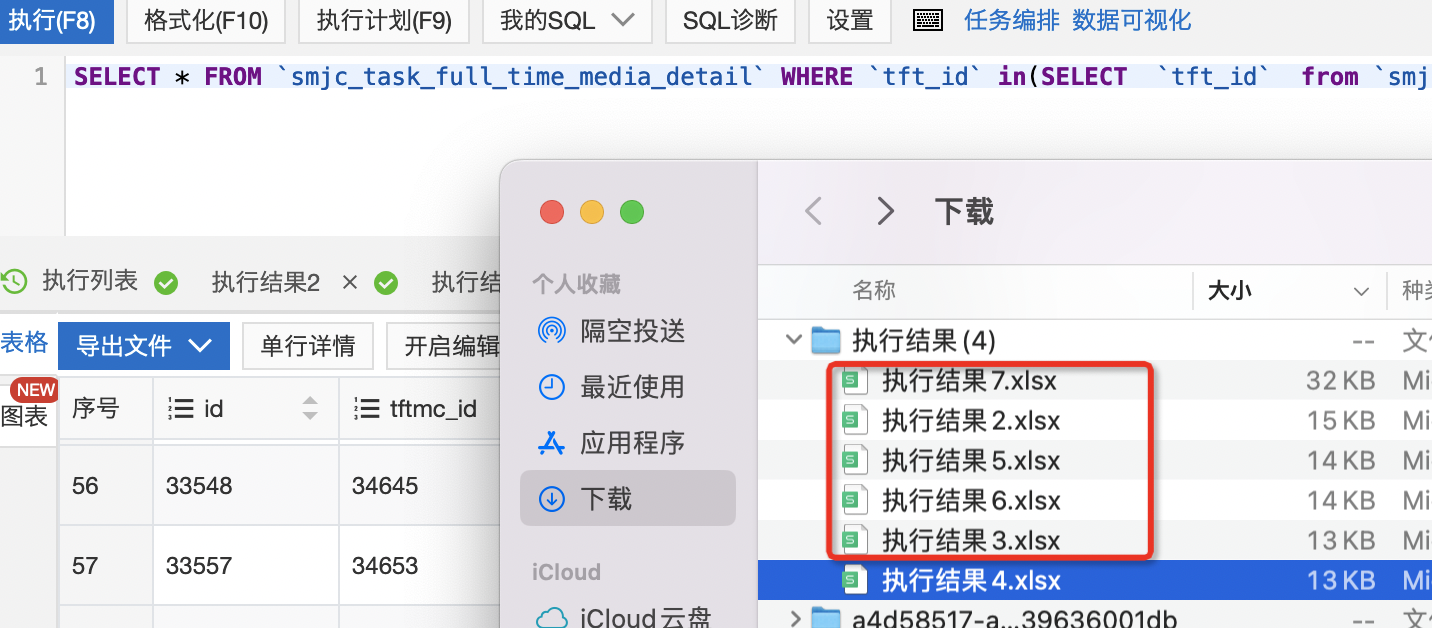The width and height of the screenshot is (1432, 628).
Task: Open the history clock icon beside 执行列表
Action: (x=14, y=282)
